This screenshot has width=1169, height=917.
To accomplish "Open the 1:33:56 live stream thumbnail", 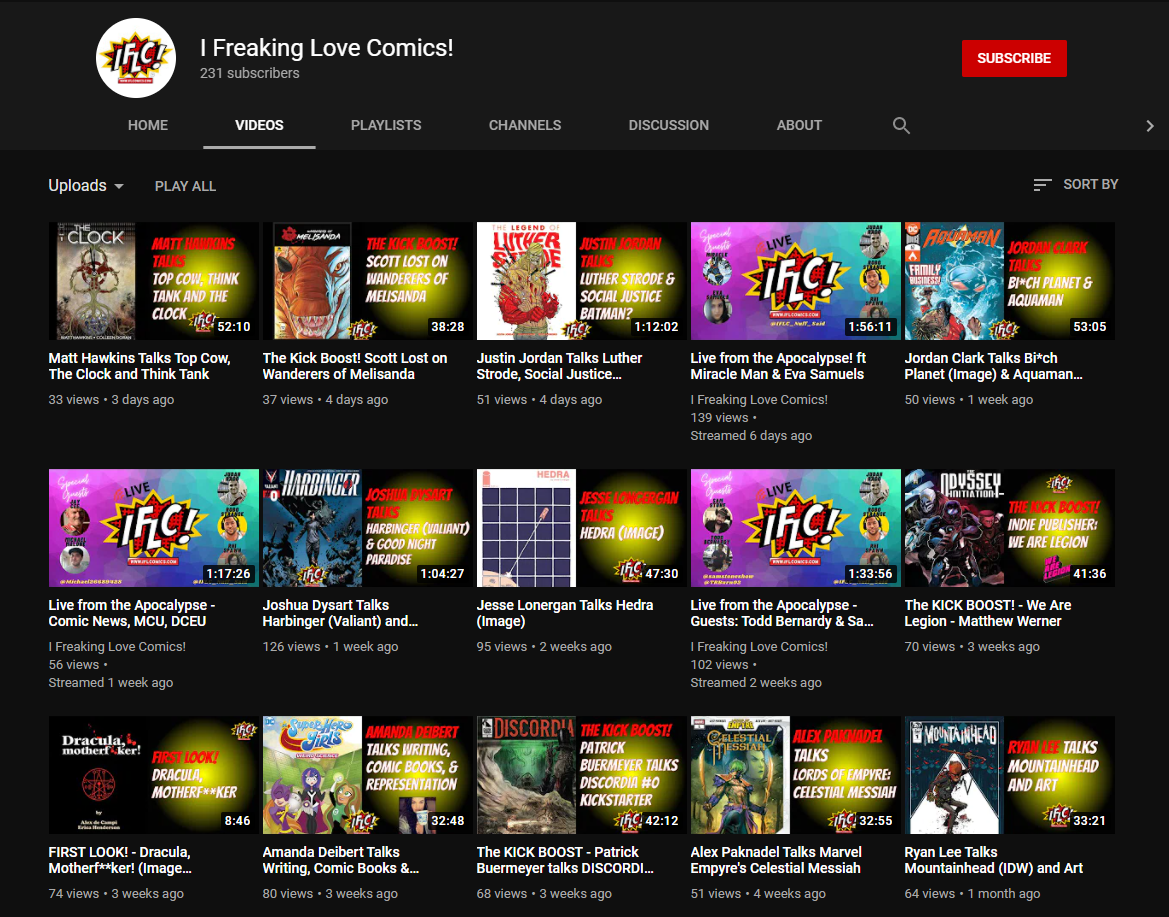I will pos(795,528).
